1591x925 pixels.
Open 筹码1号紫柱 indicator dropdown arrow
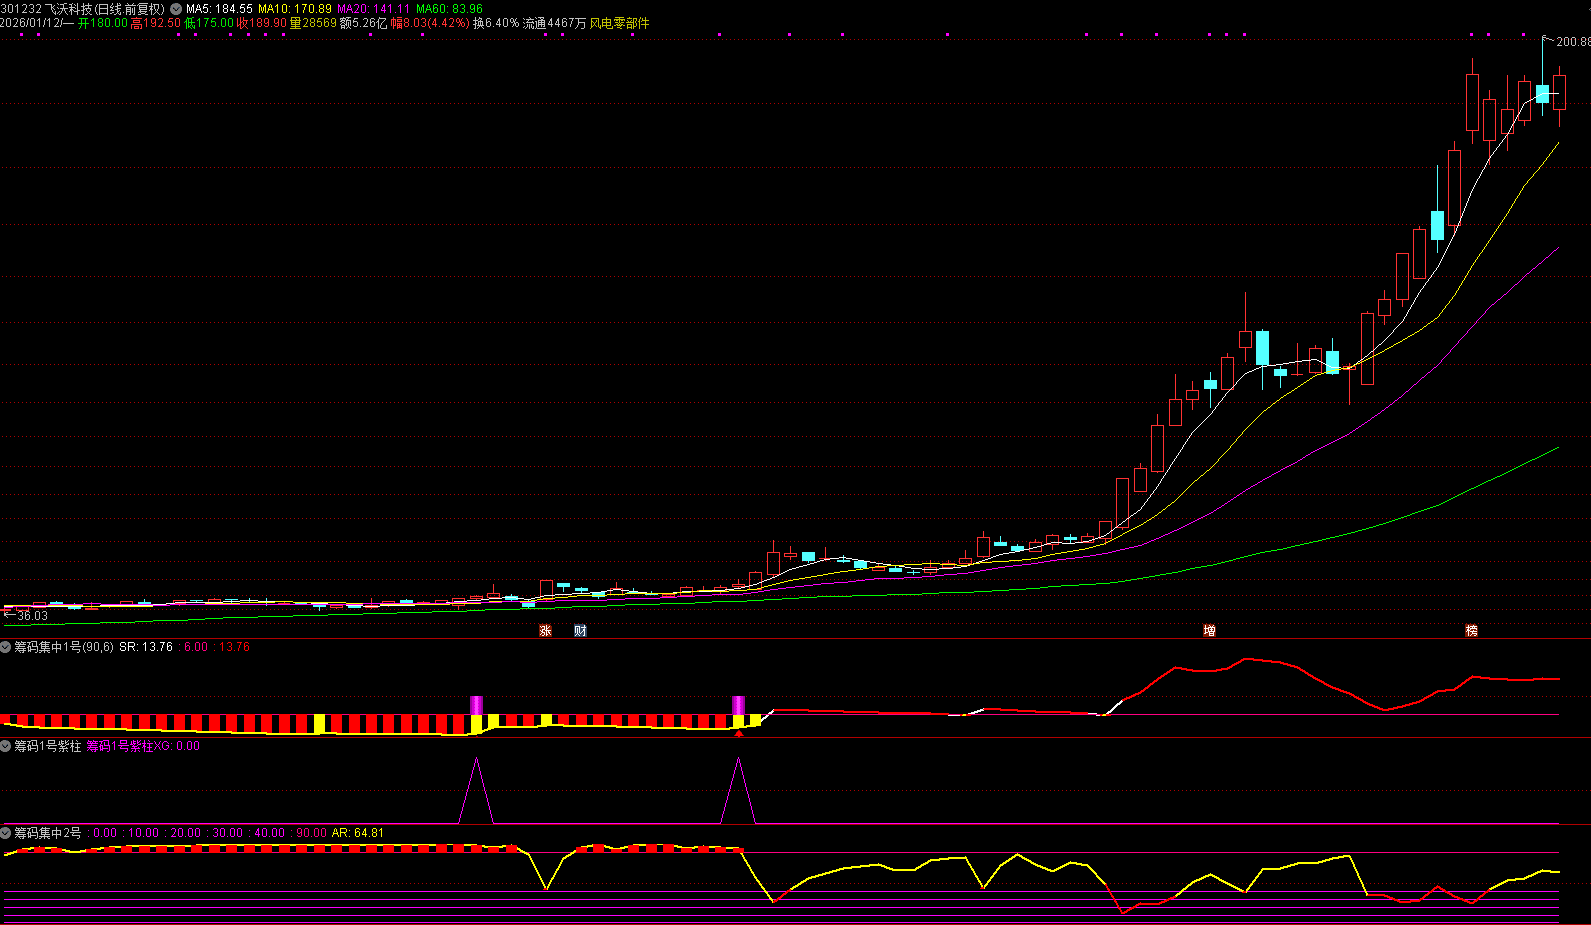[6, 746]
